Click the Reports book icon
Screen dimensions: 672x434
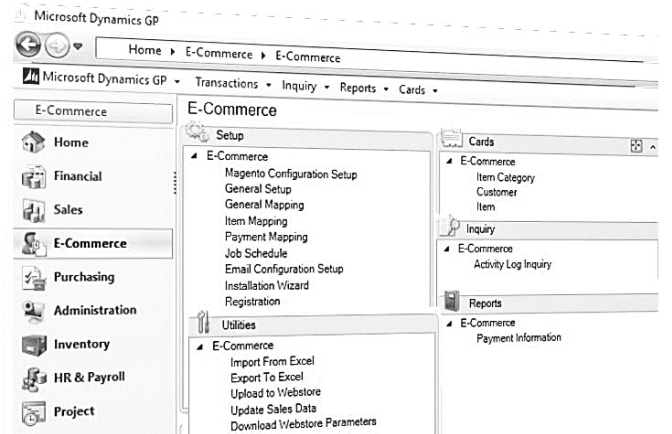pos(452,300)
